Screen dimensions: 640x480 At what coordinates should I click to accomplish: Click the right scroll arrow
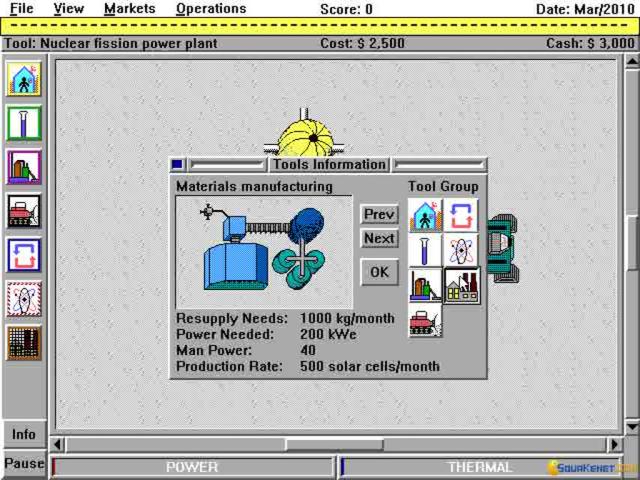(614, 444)
